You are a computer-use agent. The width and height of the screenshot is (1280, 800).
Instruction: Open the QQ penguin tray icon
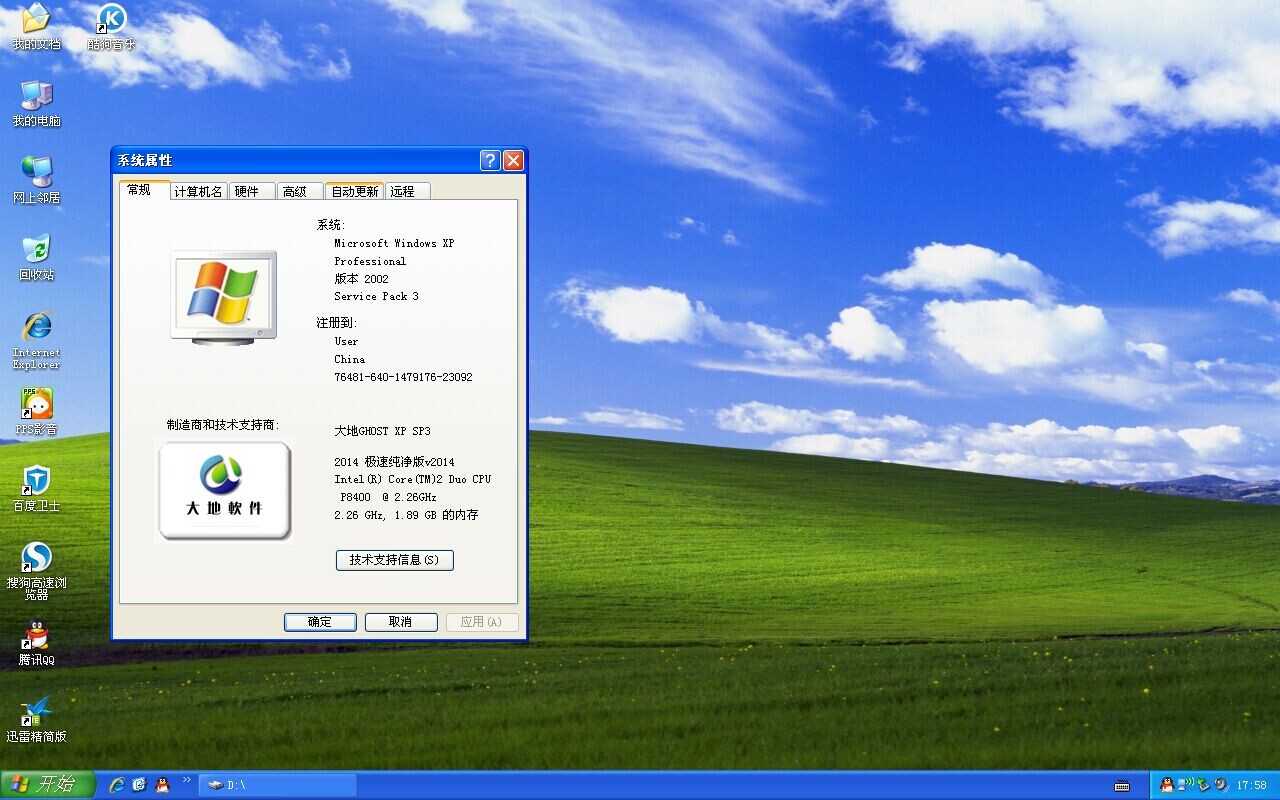[x=1166, y=785]
